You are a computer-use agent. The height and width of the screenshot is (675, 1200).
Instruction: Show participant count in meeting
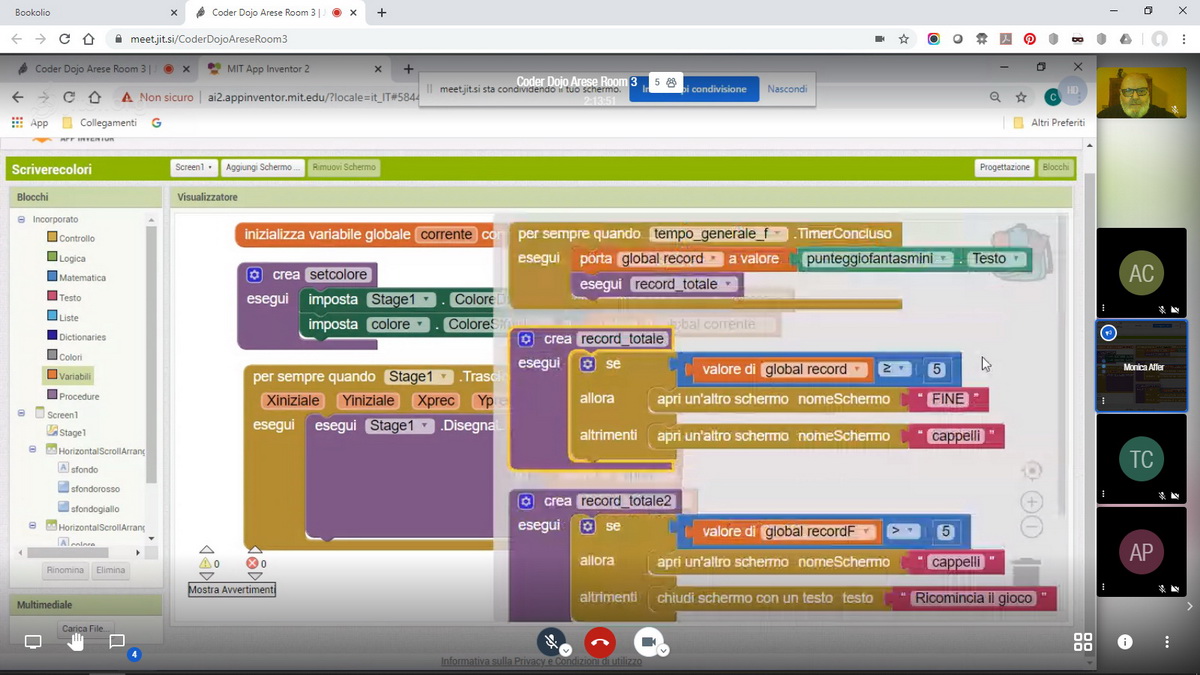(x=664, y=82)
